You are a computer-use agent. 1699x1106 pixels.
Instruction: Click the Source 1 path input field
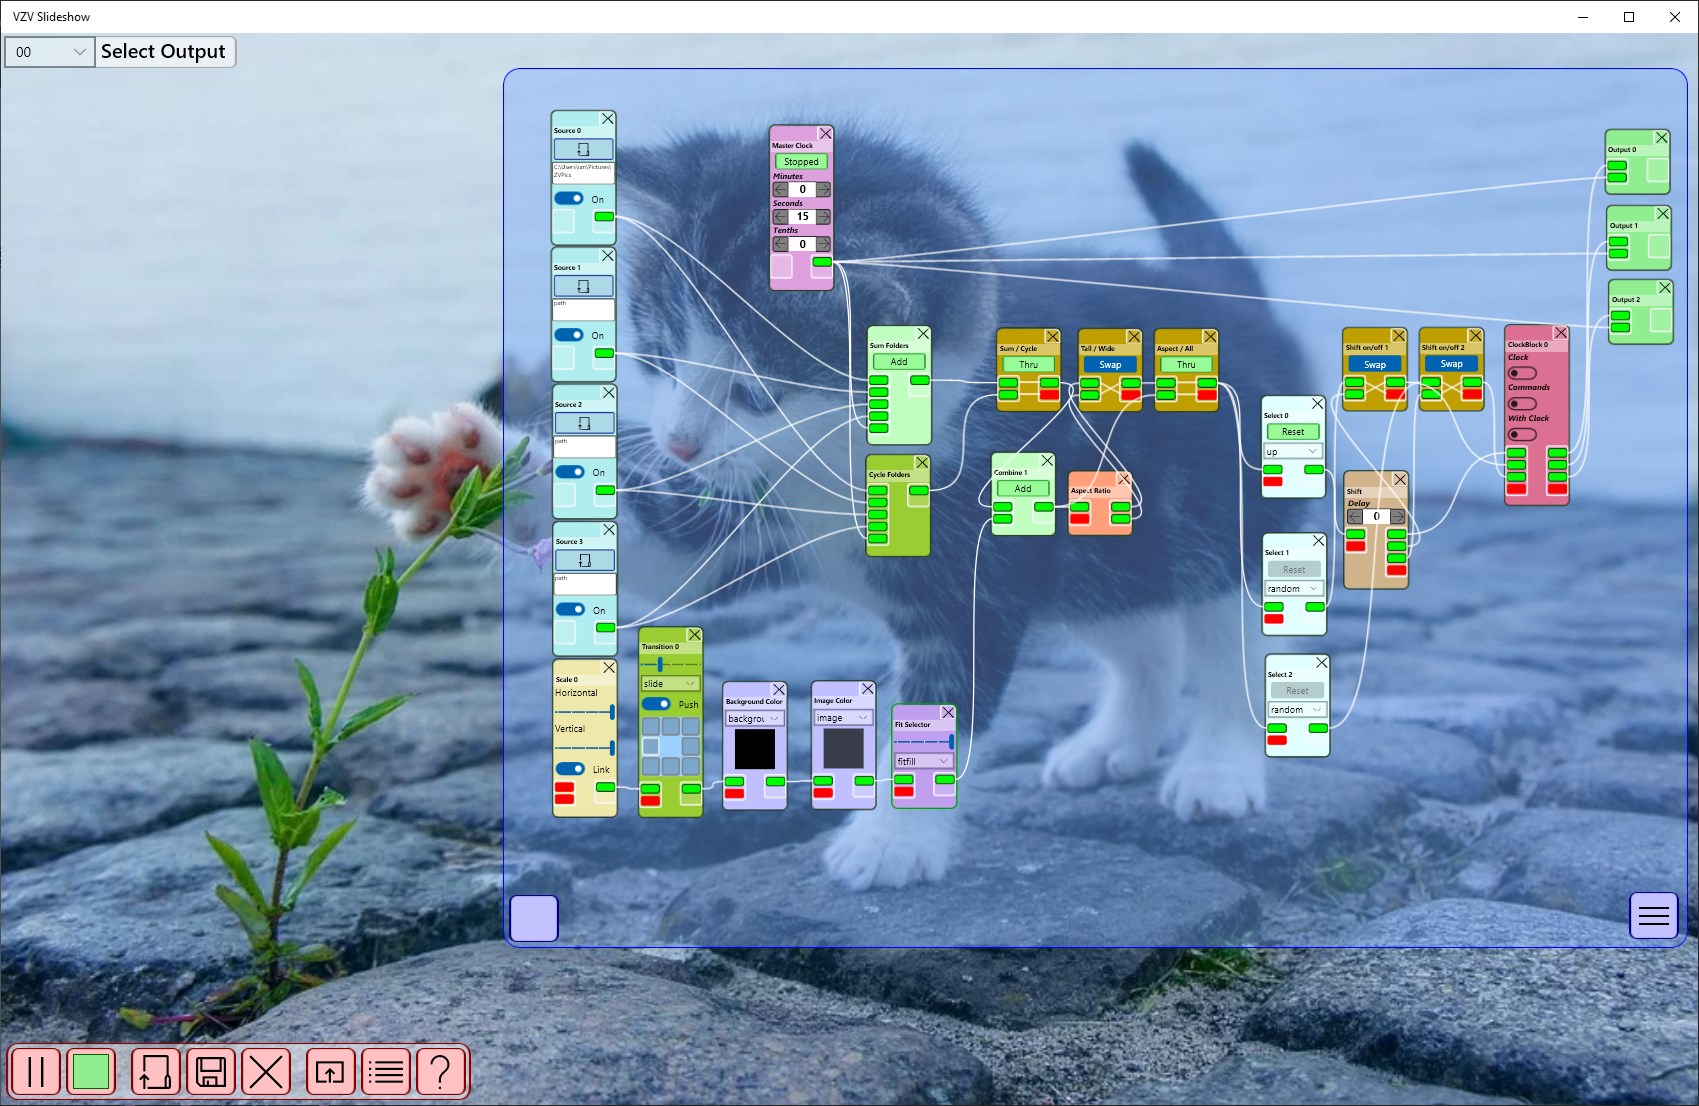pyautogui.click(x=584, y=309)
